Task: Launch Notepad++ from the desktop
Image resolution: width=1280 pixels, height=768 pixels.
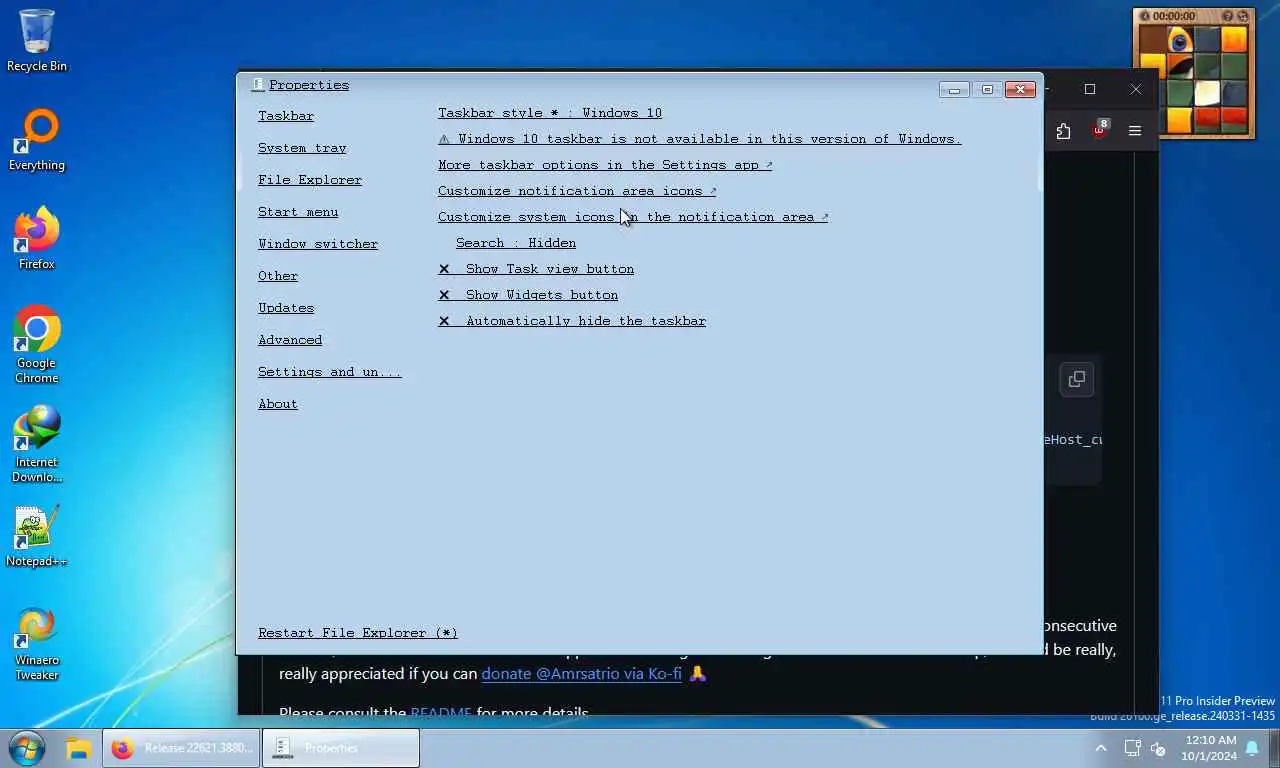Action: [37, 535]
